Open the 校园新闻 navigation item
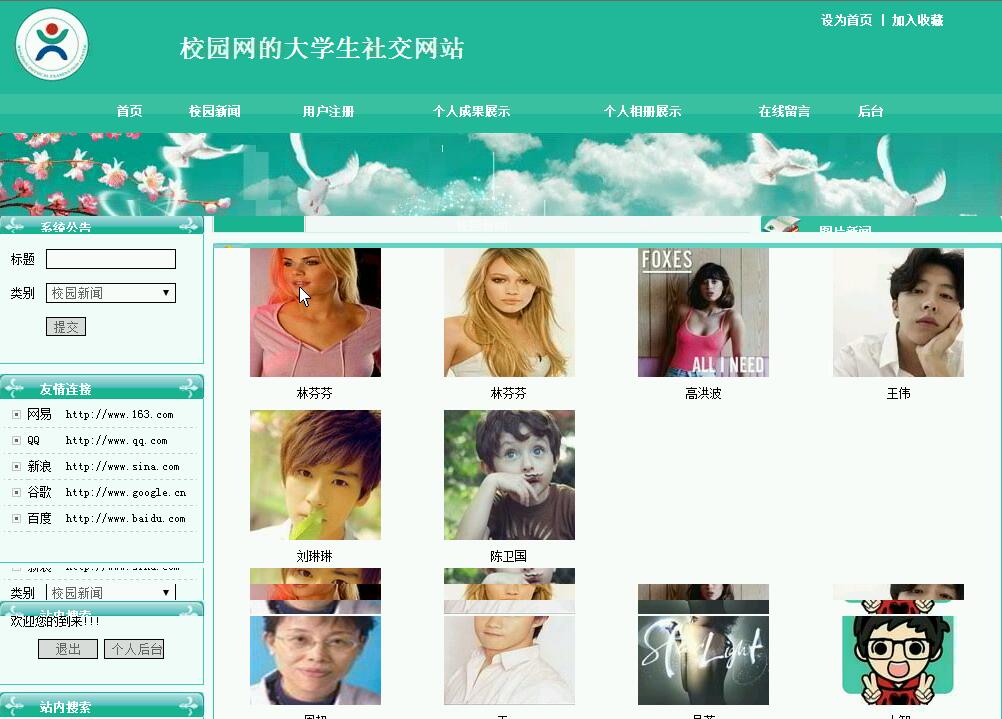 215,111
